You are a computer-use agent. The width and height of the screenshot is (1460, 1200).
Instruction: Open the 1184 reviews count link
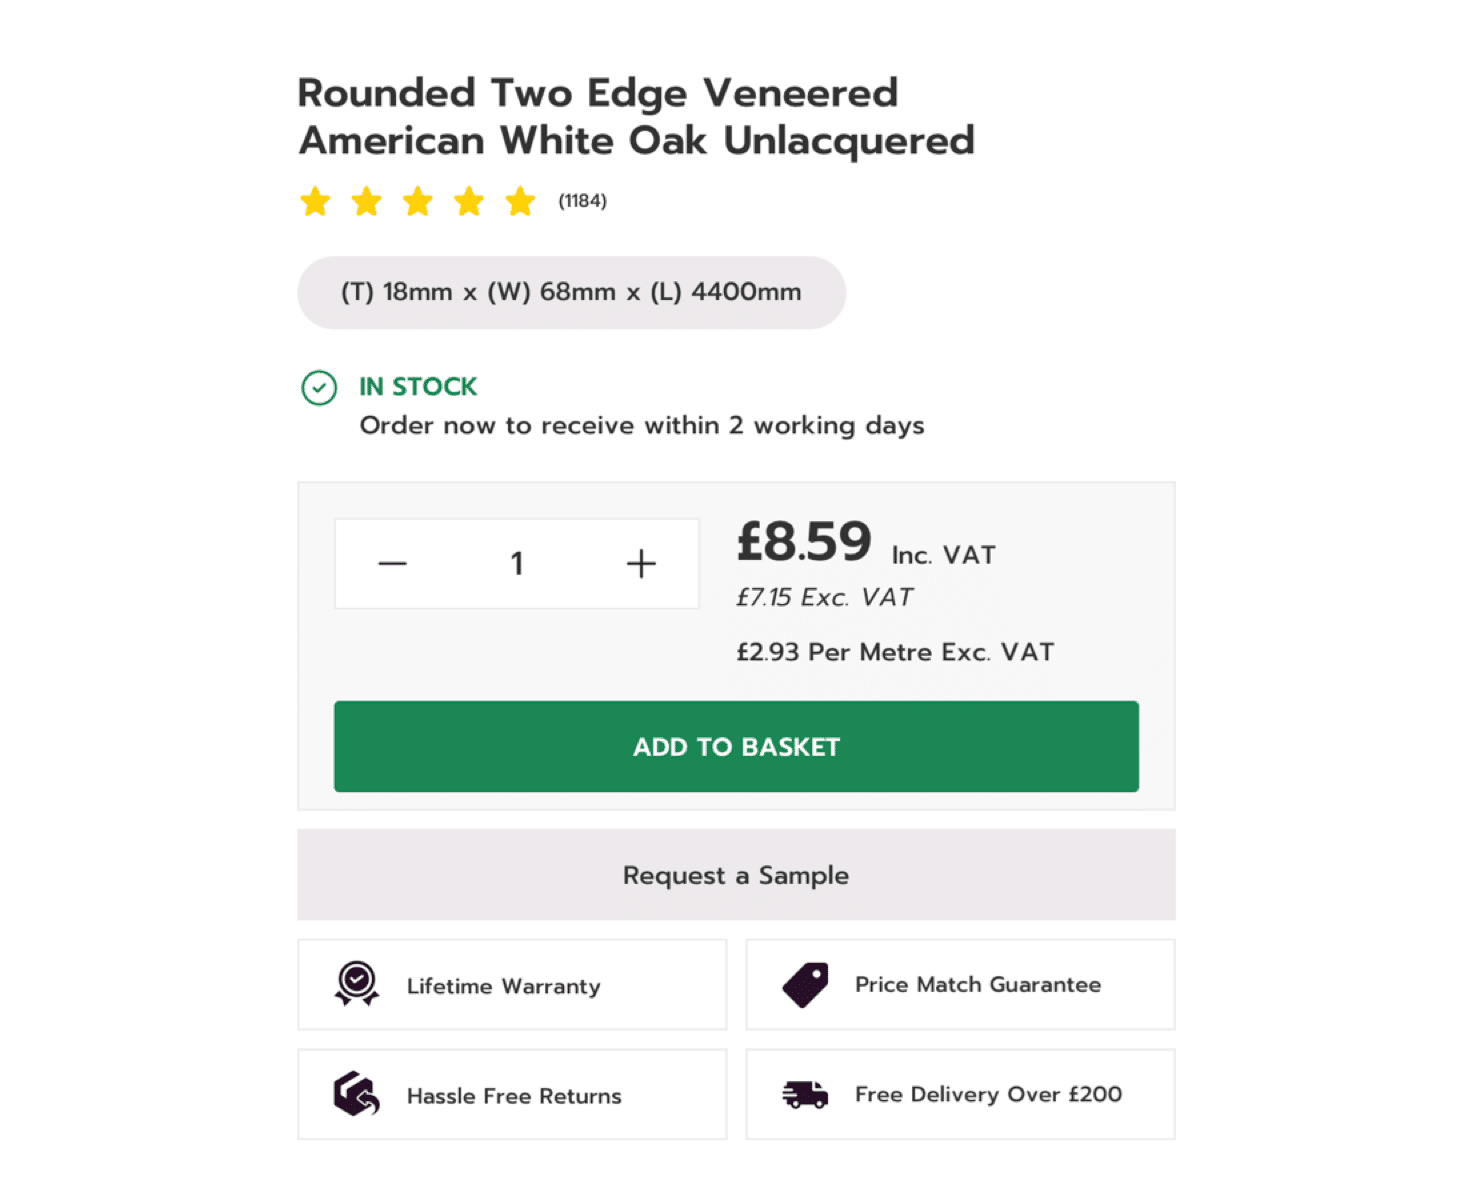pos(582,201)
